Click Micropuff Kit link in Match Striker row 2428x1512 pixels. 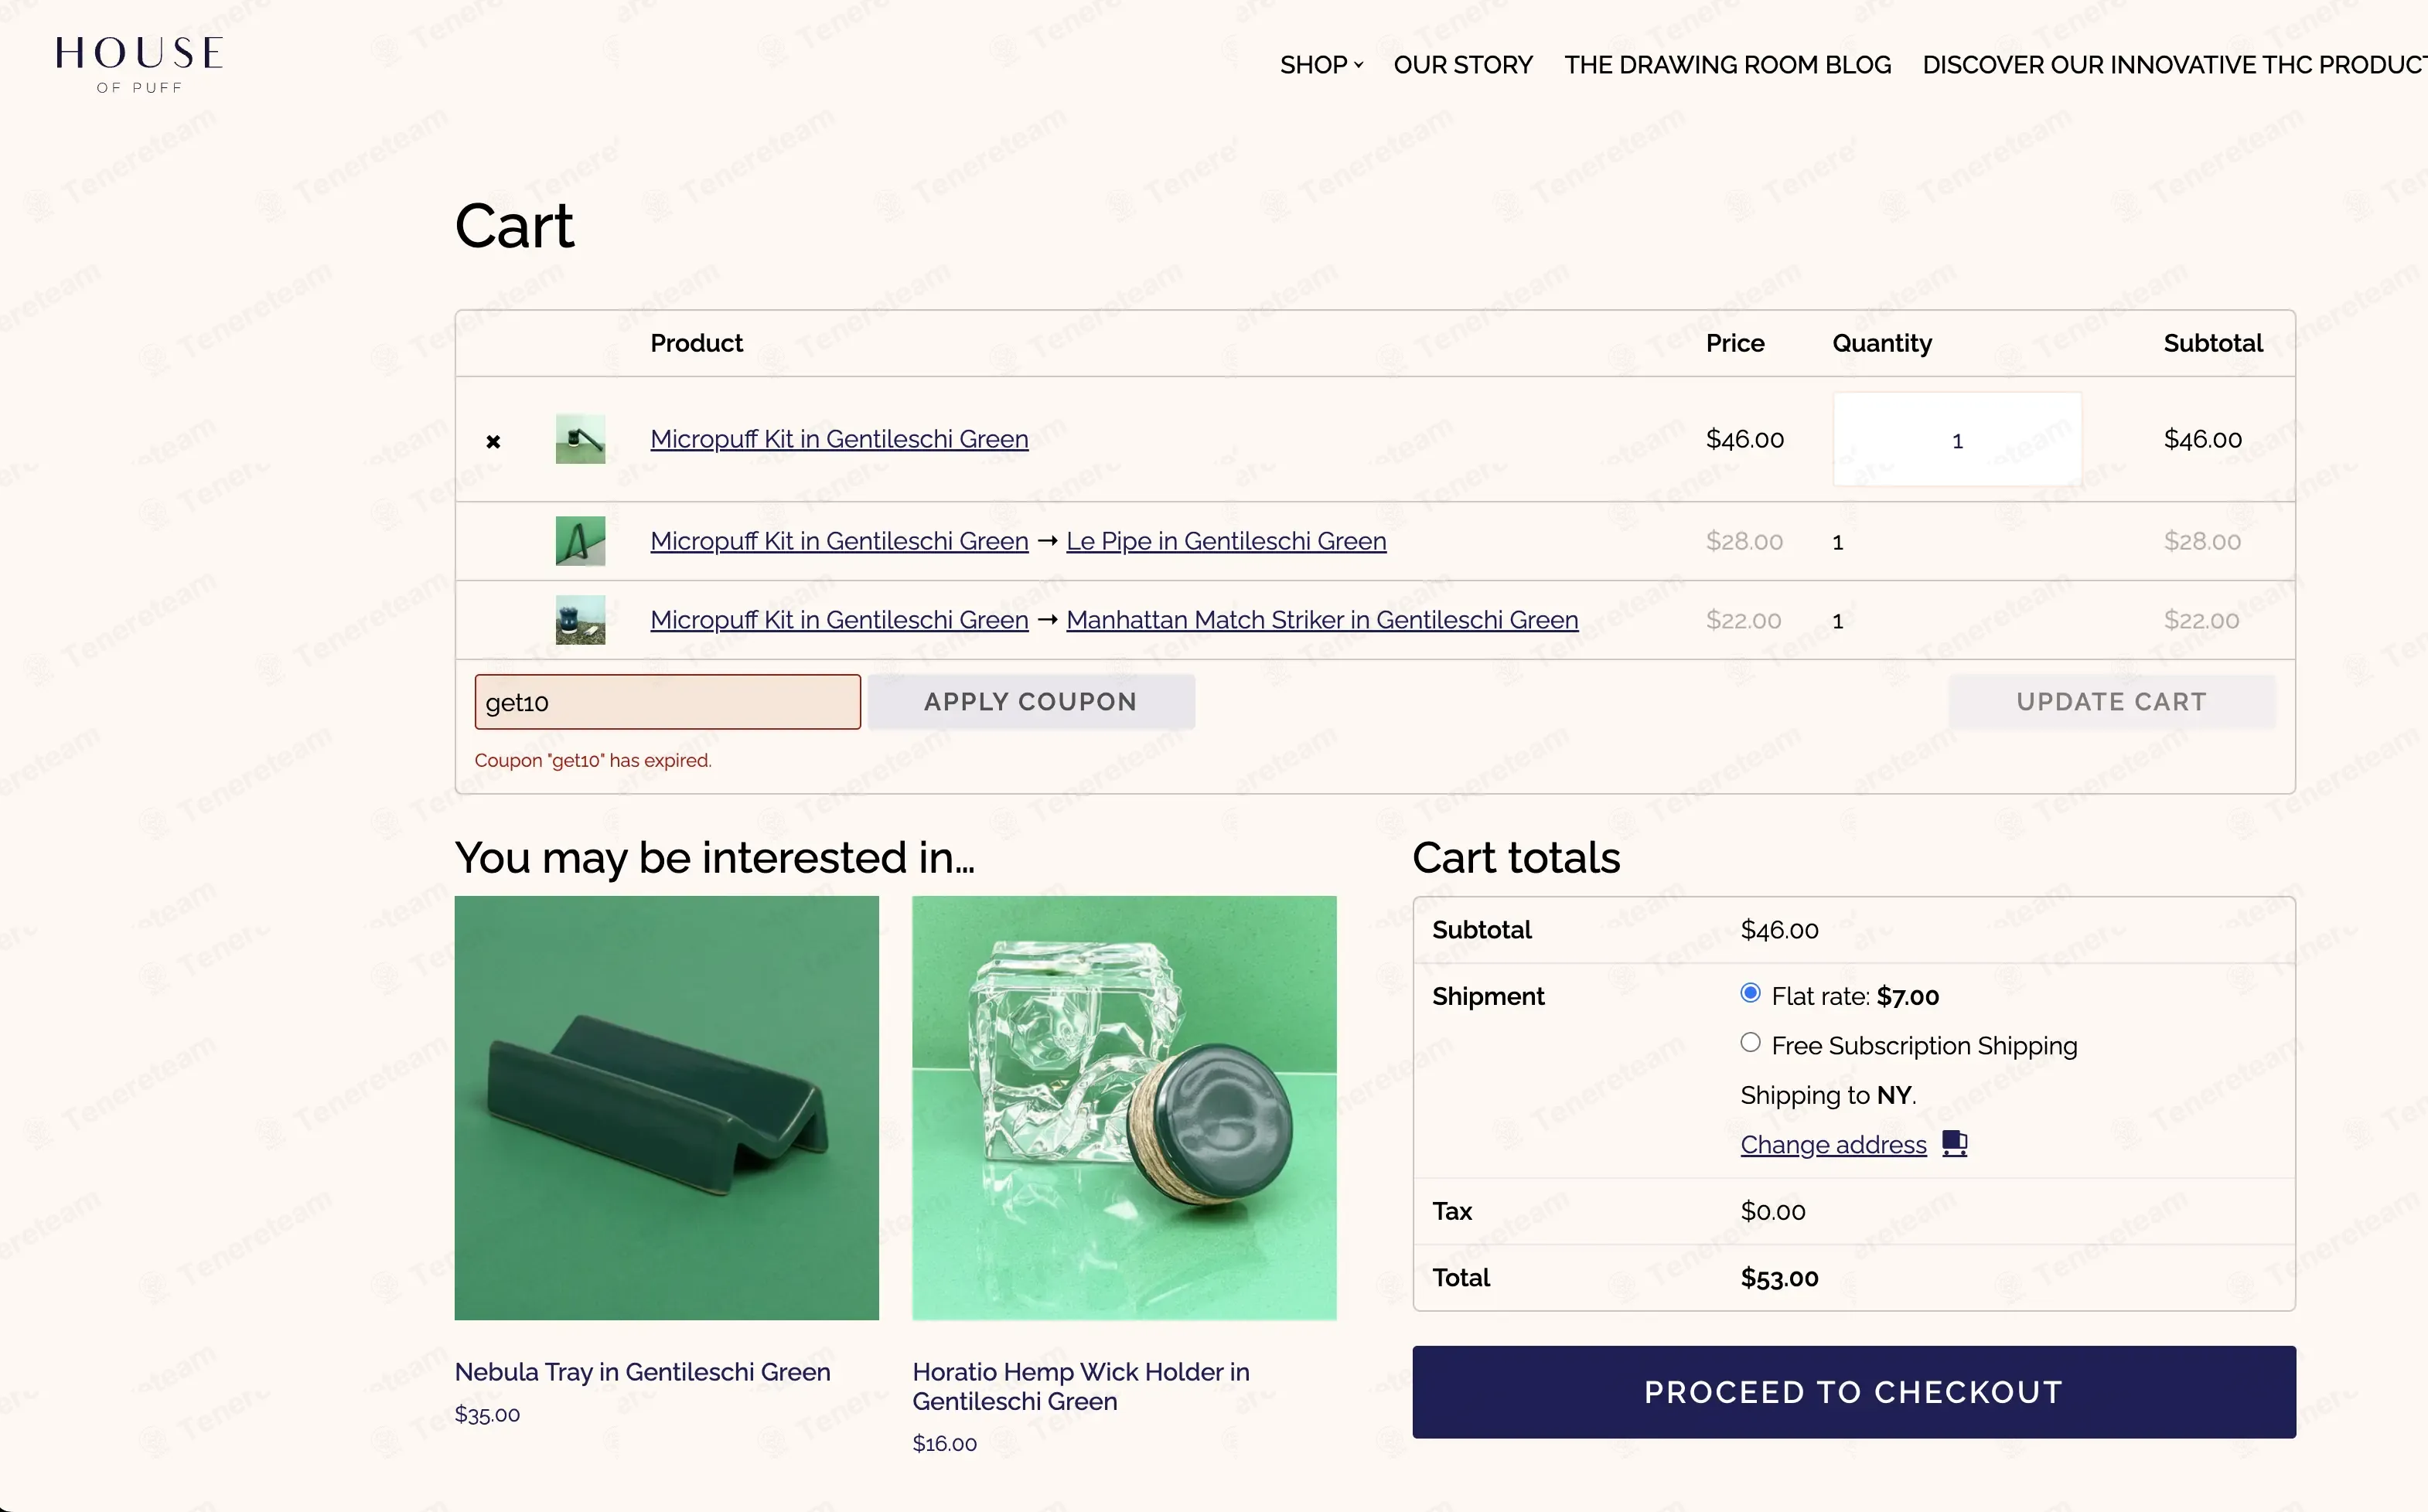[839, 620]
